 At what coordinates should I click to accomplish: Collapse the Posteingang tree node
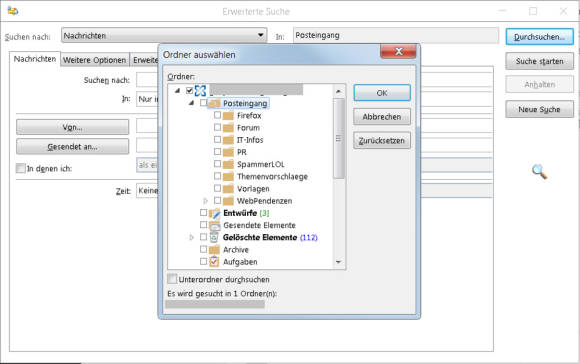point(191,103)
